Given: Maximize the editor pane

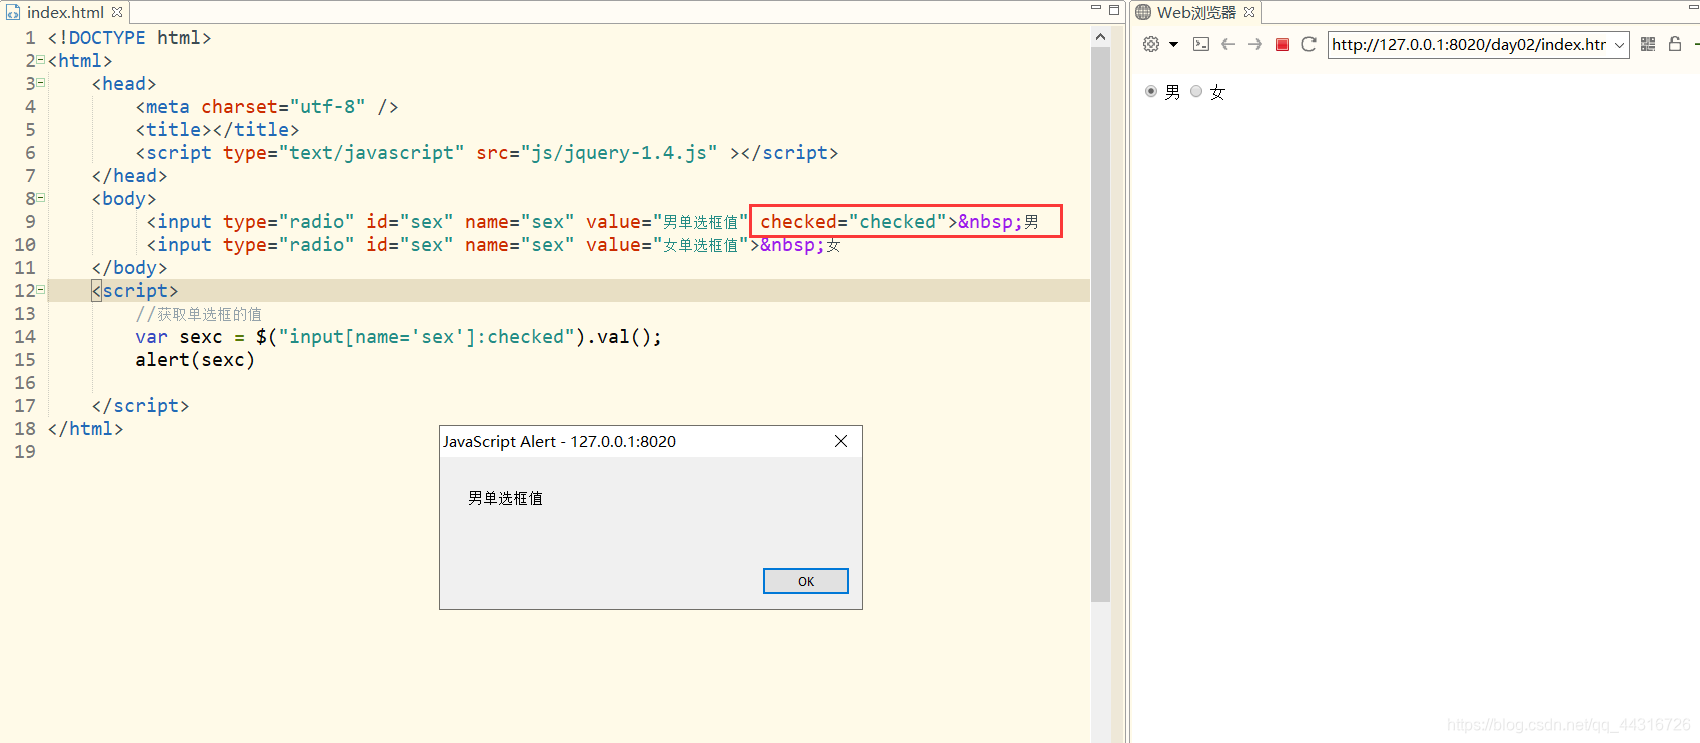Looking at the screenshot, I should (1114, 10).
